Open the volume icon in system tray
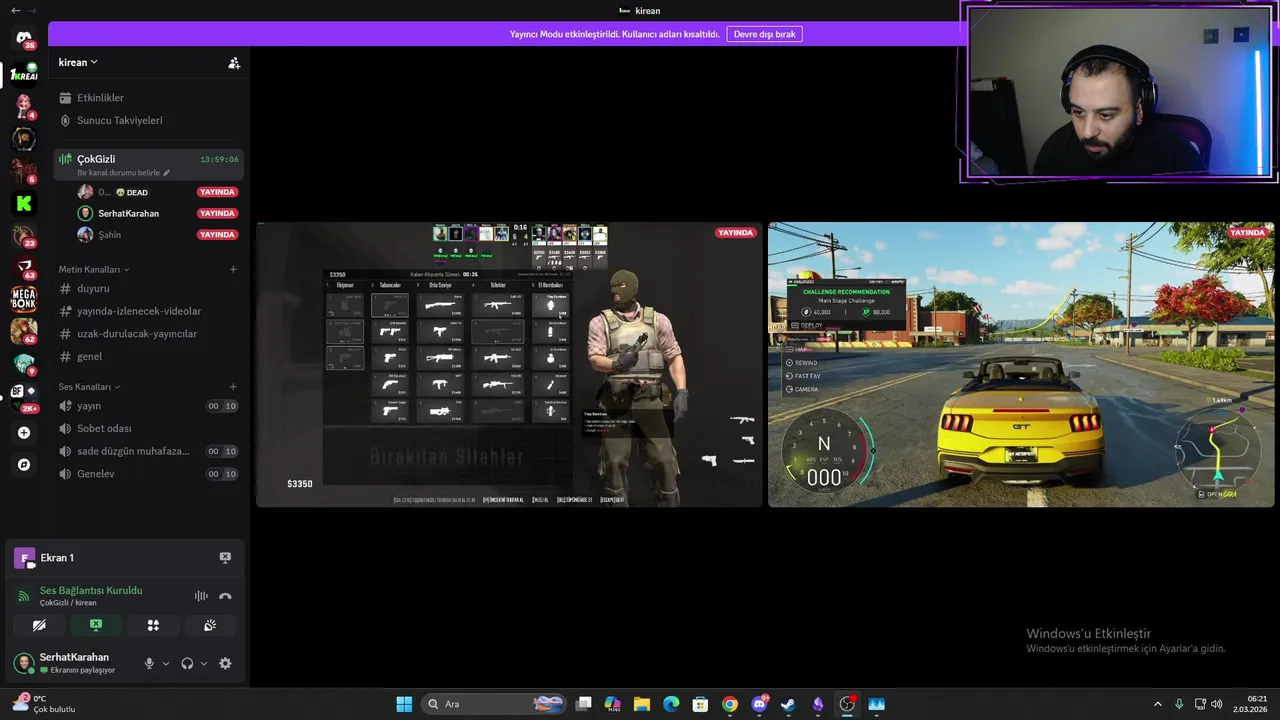This screenshot has width=1280, height=720. pos(1216,704)
